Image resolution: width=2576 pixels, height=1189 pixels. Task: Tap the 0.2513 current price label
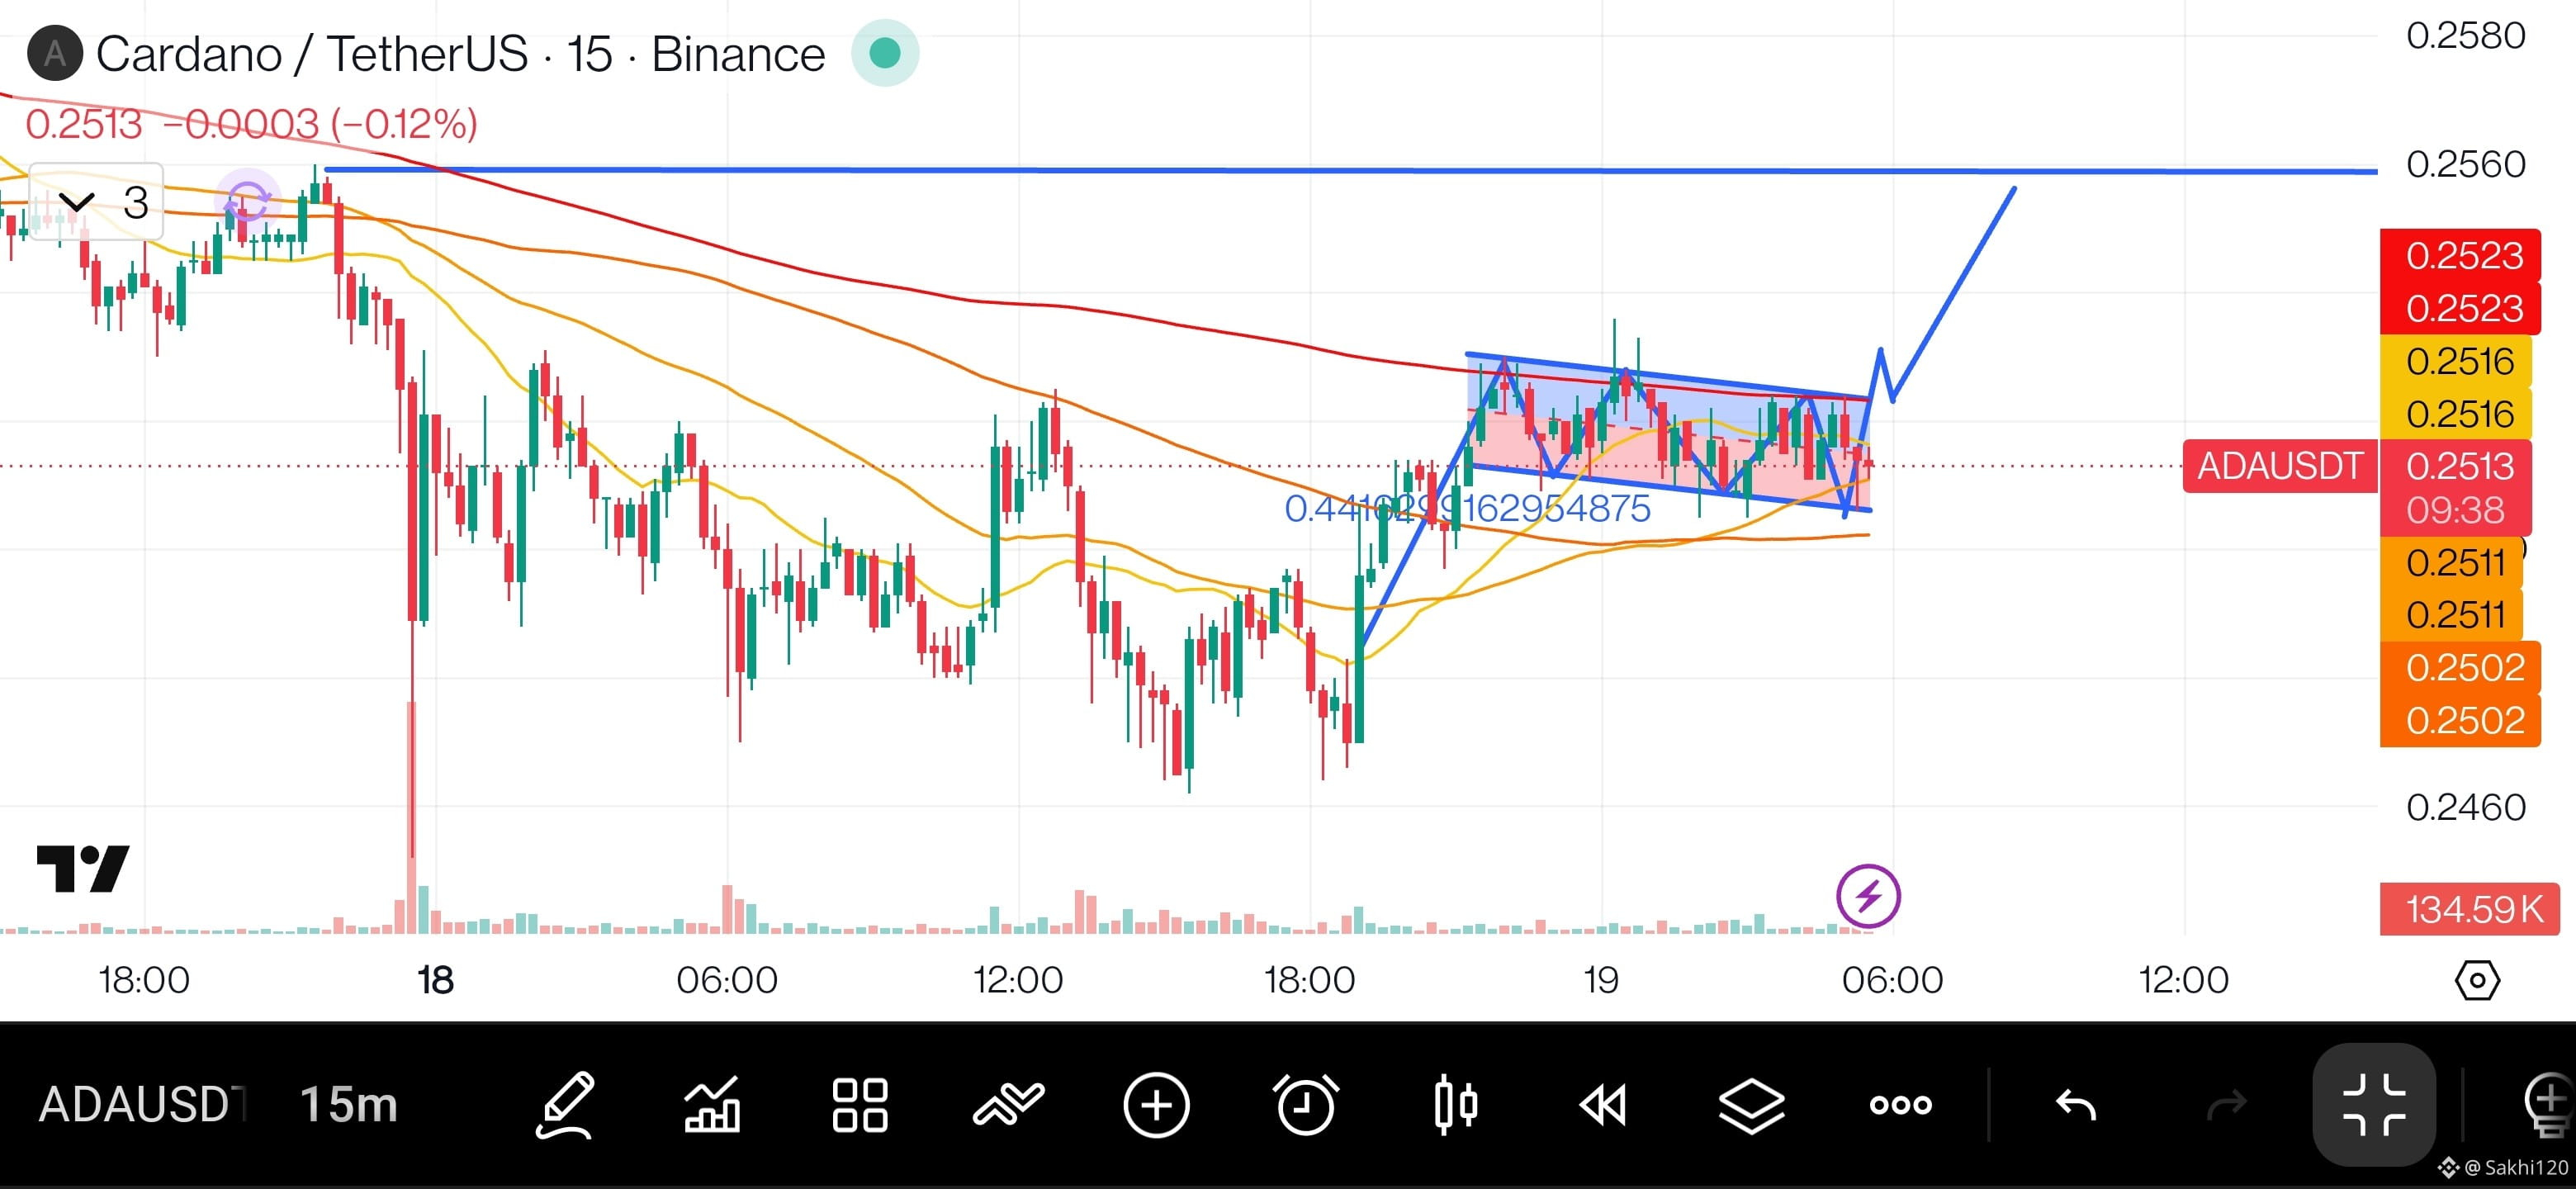coord(2459,466)
